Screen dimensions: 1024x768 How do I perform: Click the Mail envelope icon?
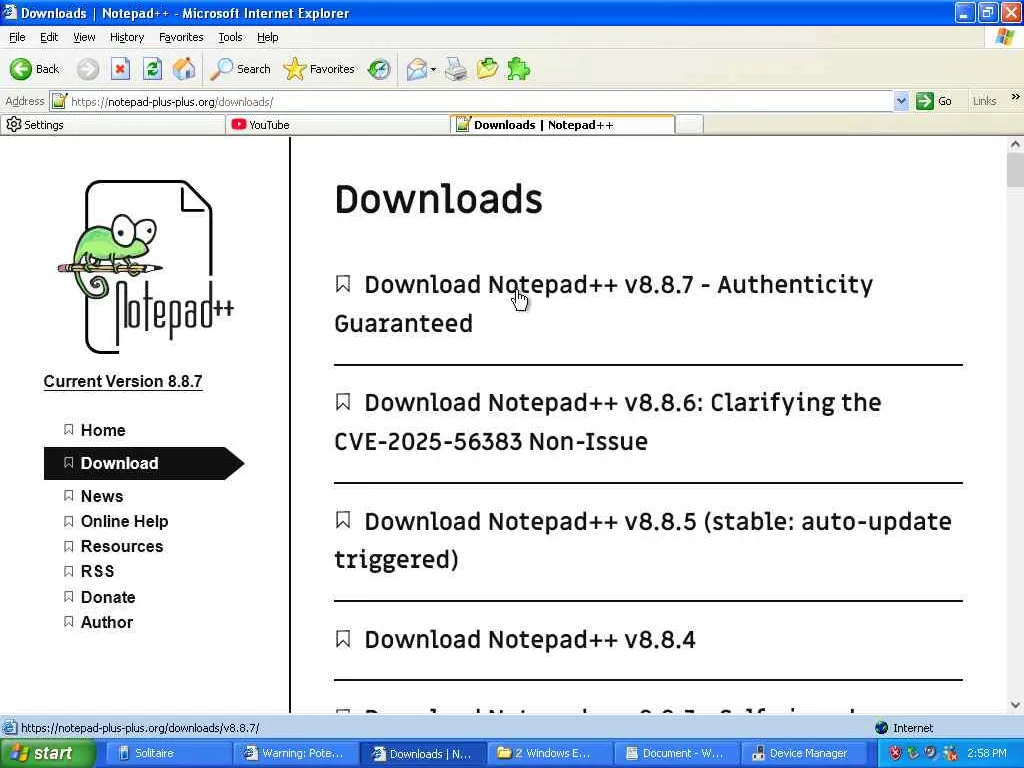tap(416, 69)
